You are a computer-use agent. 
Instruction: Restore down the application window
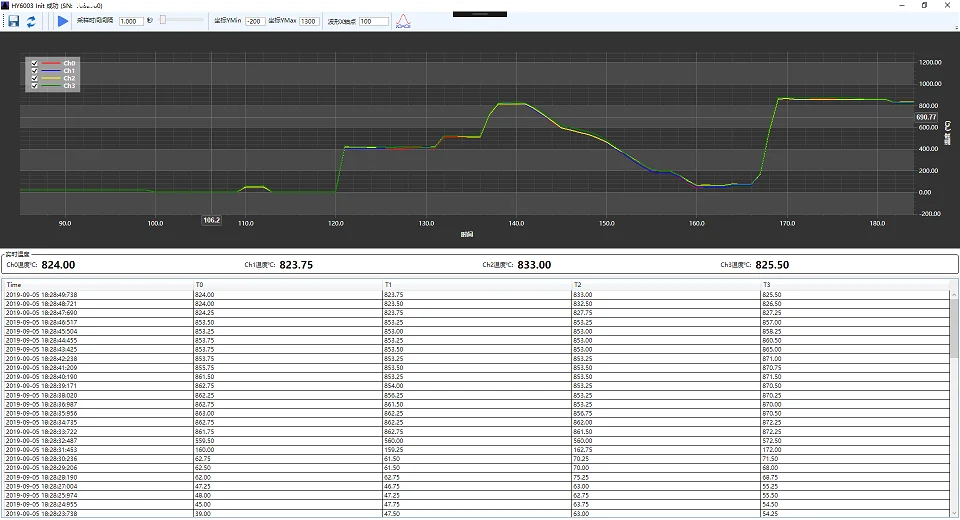(x=924, y=6)
